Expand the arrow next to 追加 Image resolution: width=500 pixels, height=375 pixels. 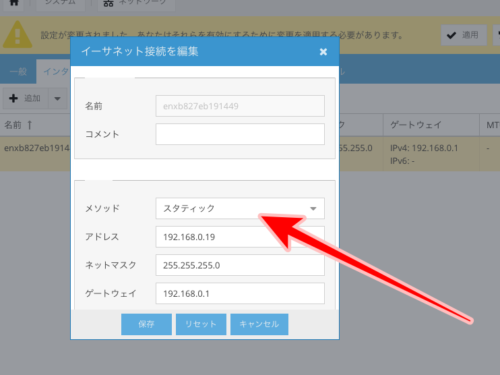point(58,98)
